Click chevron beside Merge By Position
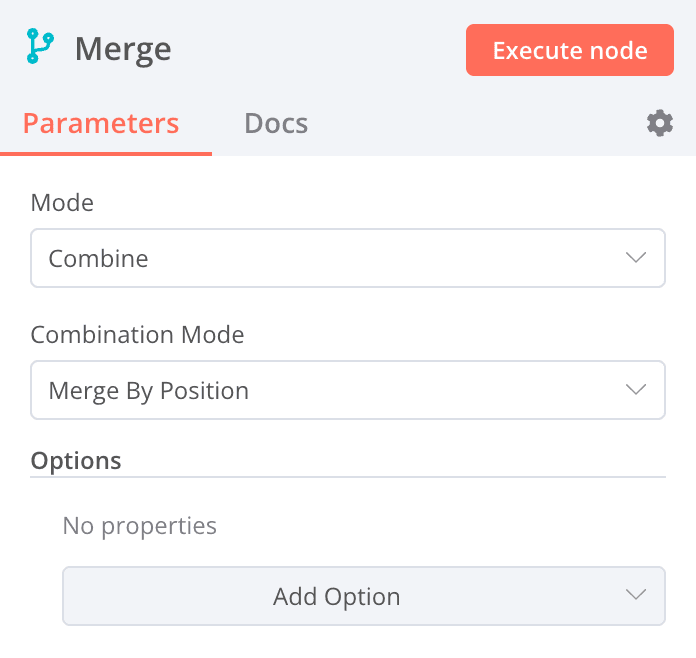This screenshot has height=658, width=696. click(x=636, y=389)
